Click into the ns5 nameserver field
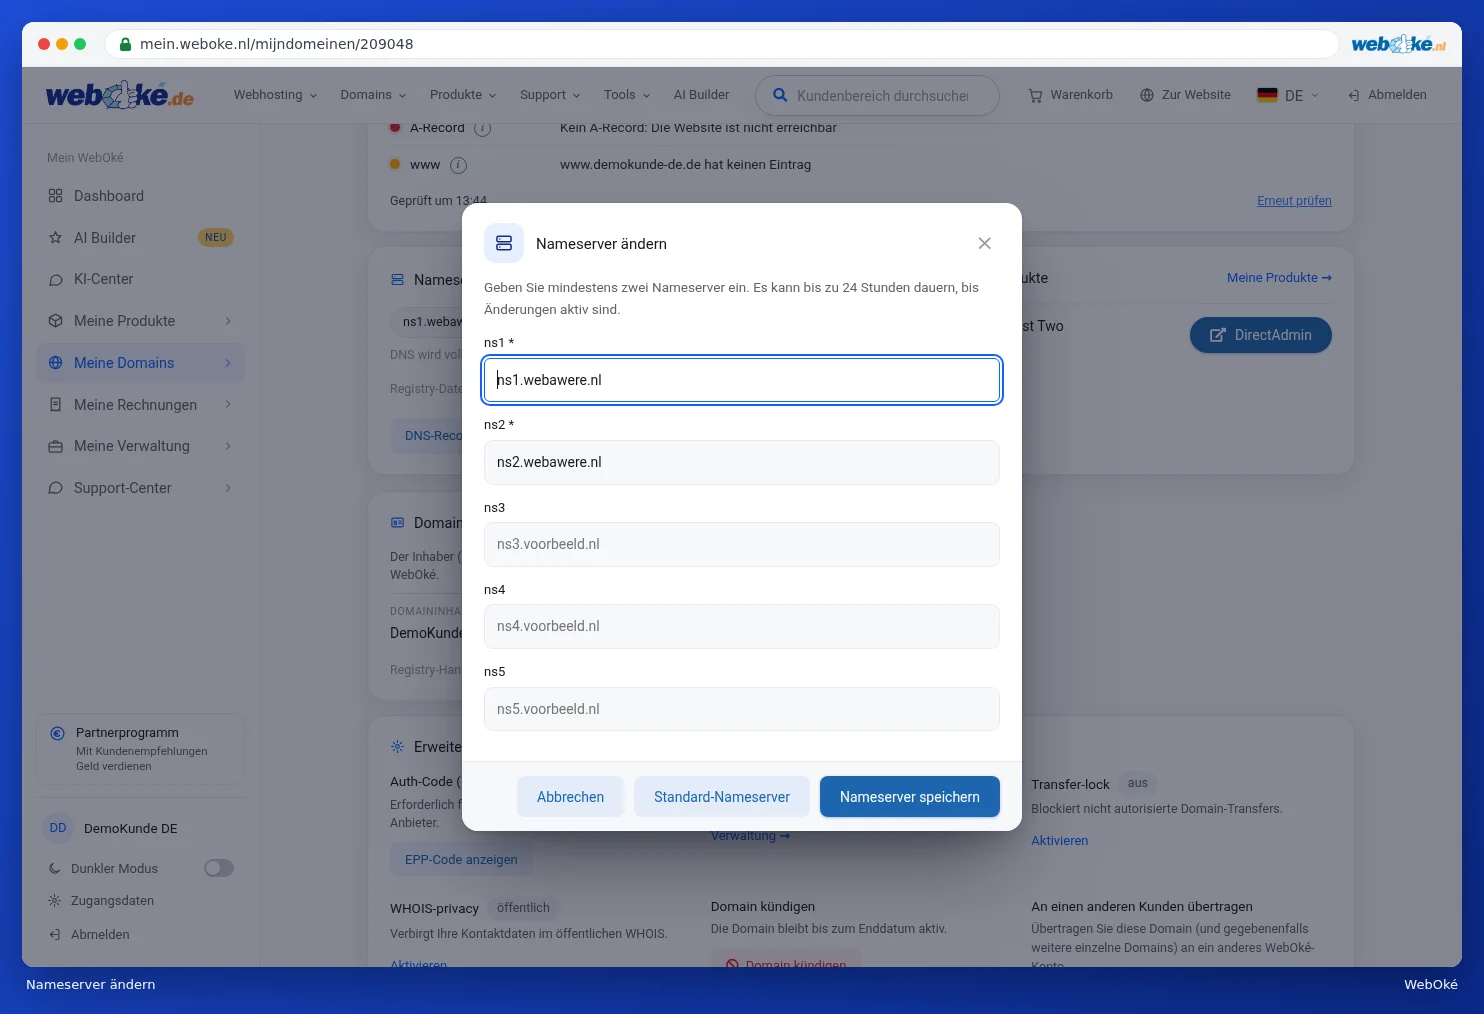Image resolution: width=1484 pixels, height=1014 pixels. pos(741,709)
